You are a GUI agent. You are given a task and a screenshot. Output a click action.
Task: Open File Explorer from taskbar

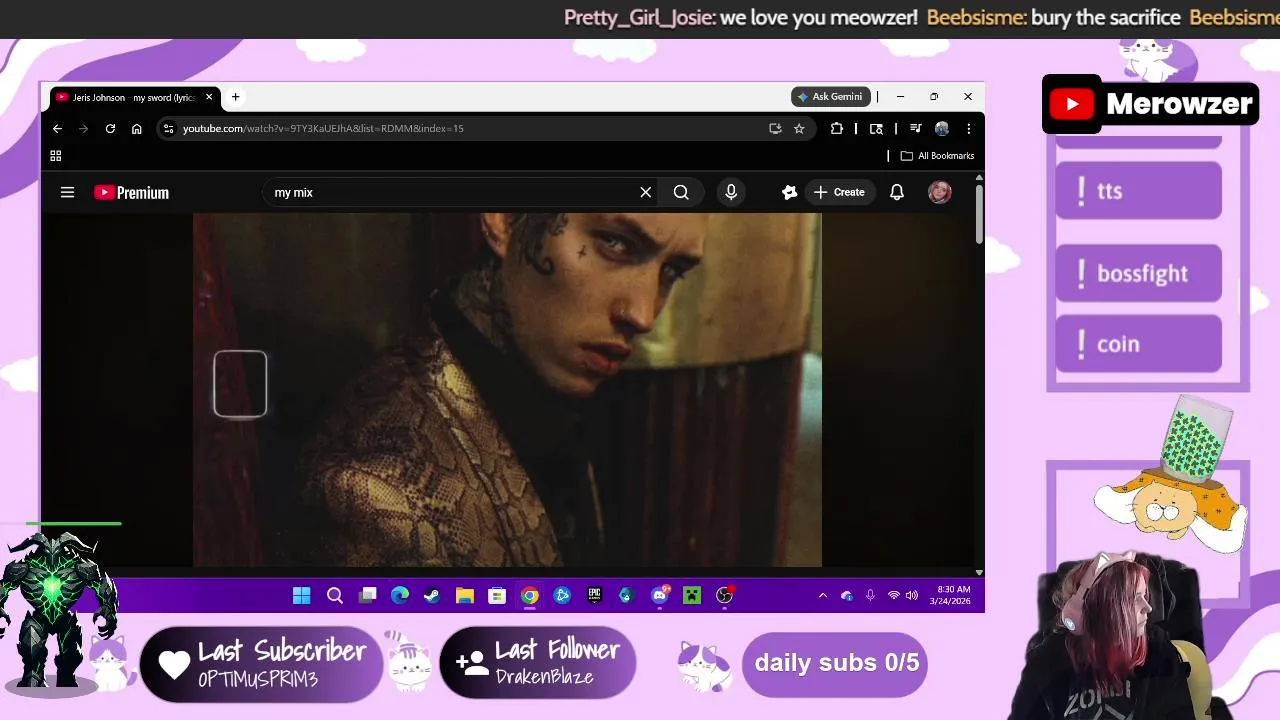464,596
